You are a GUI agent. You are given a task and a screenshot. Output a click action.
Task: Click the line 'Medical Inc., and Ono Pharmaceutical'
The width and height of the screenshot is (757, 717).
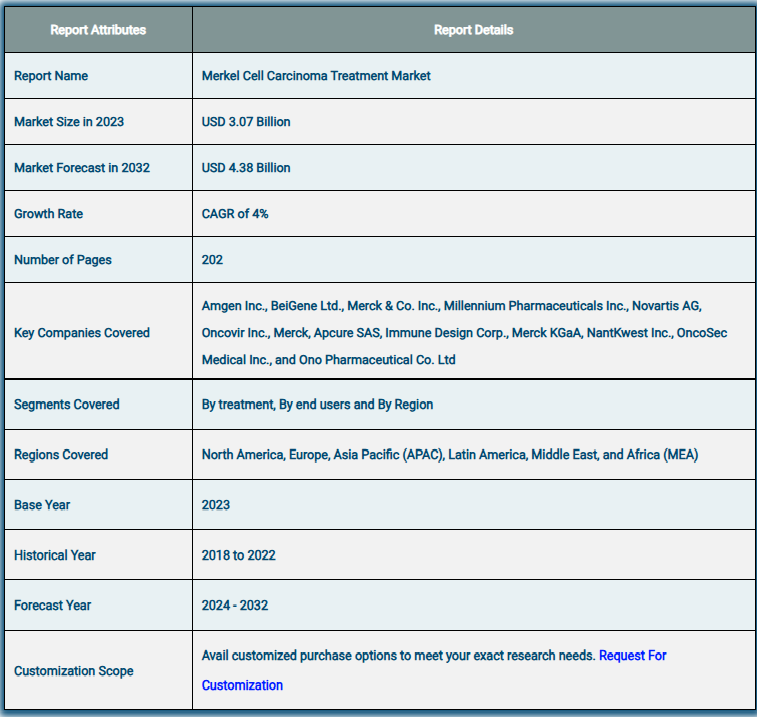click(328, 360)
